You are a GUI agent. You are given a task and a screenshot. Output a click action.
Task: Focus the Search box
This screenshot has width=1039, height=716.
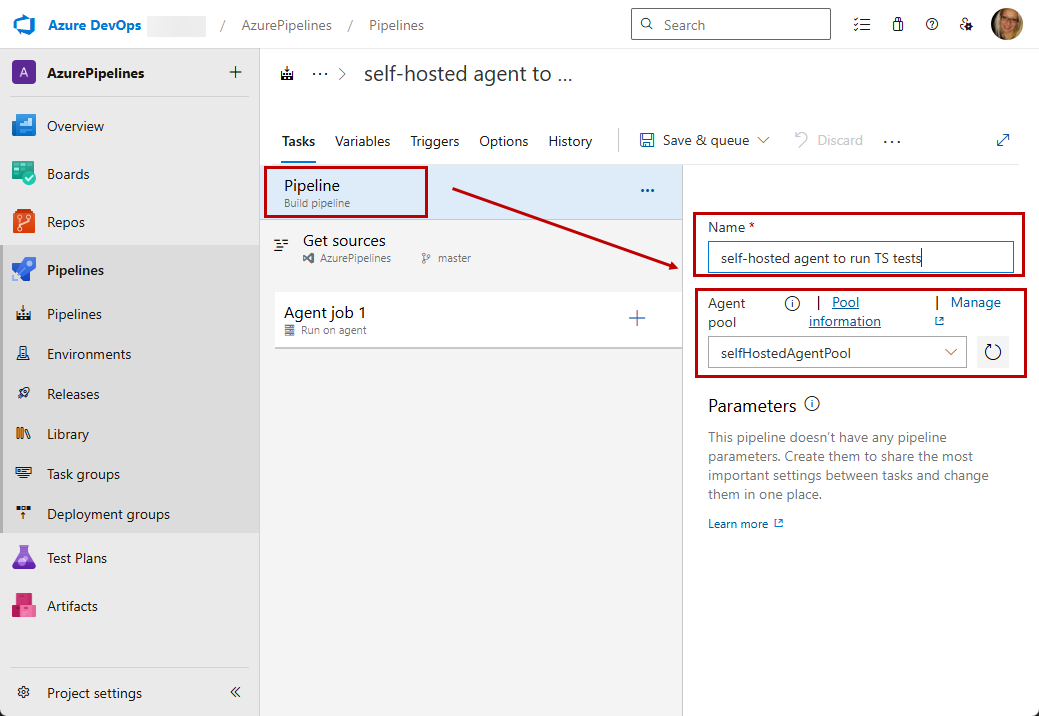point(730,25)
